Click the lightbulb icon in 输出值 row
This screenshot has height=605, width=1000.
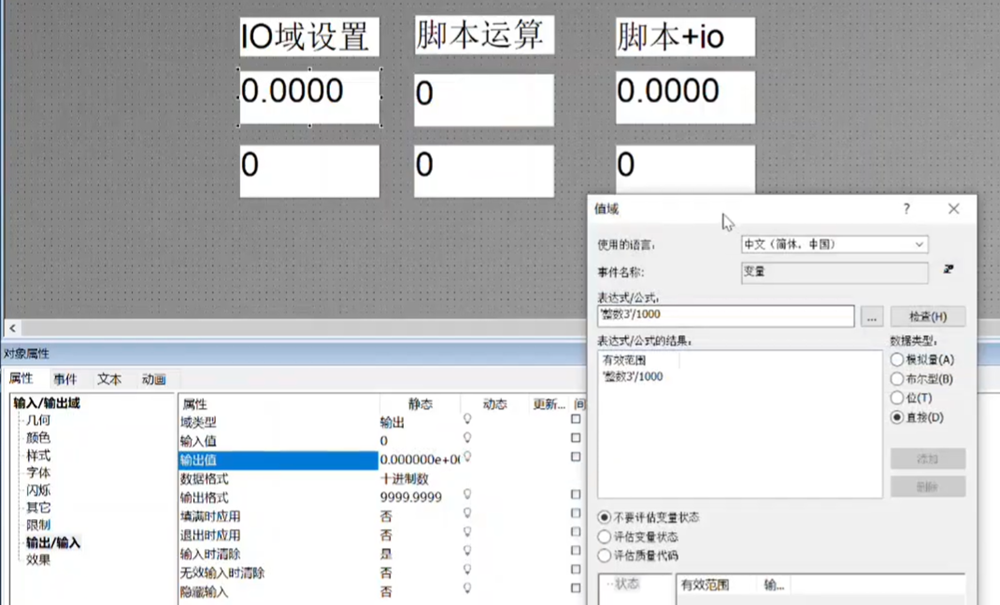466,457
